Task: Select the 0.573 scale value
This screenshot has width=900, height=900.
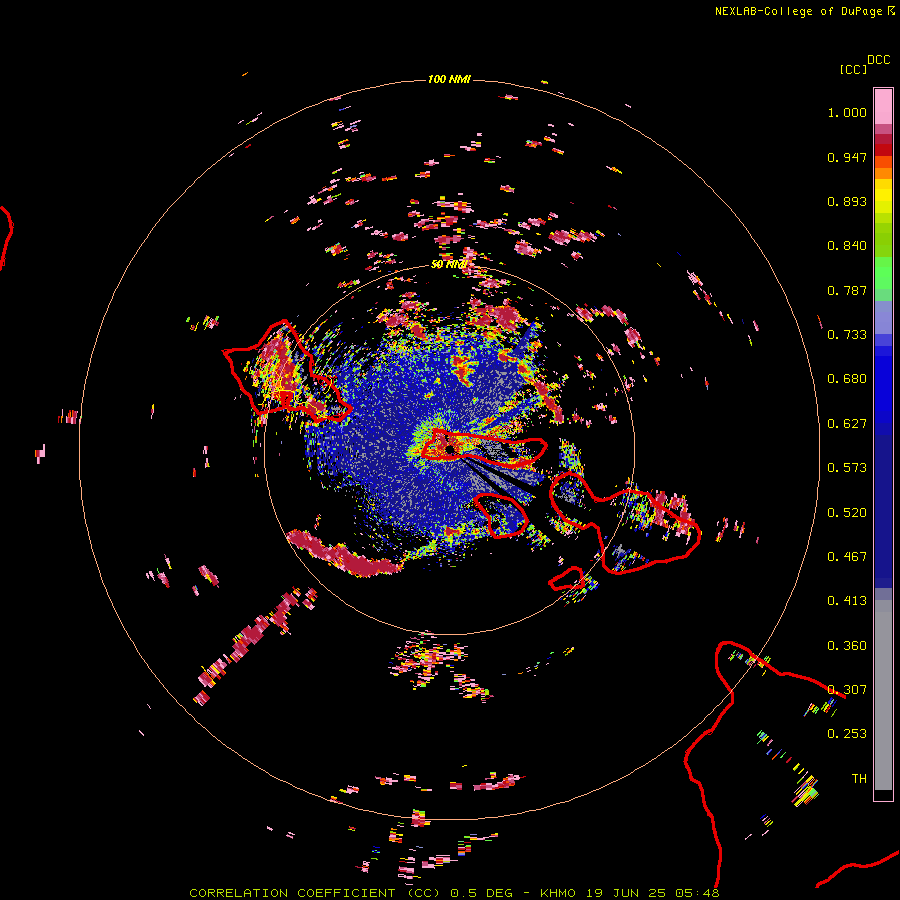Action: pyautogui.click(x=847, y=468)
